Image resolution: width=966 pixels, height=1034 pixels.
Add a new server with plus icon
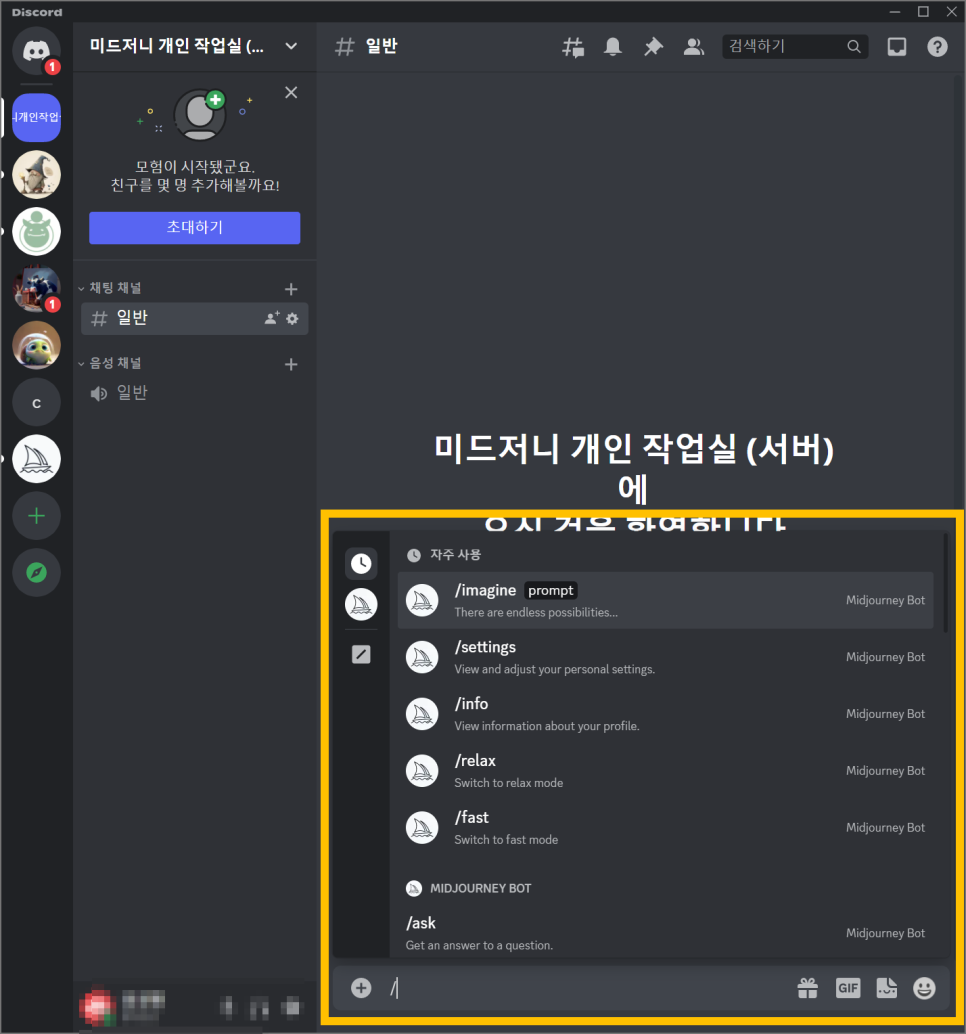click(36, 516)
